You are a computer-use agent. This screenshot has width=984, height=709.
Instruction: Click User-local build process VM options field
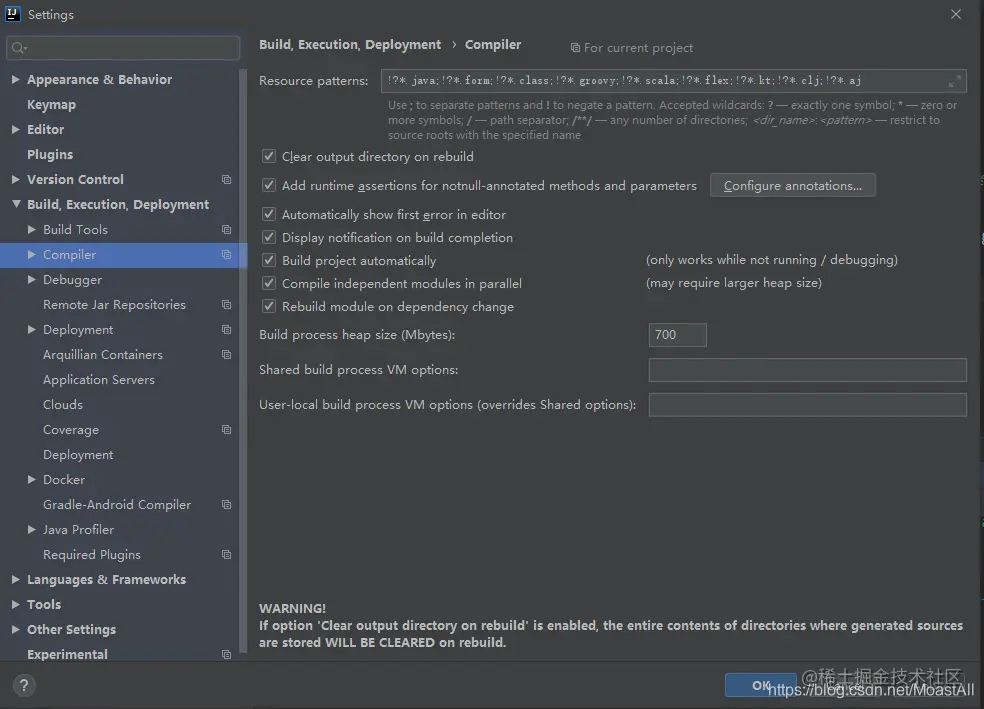pyautogui.click(x=808, y=405)
